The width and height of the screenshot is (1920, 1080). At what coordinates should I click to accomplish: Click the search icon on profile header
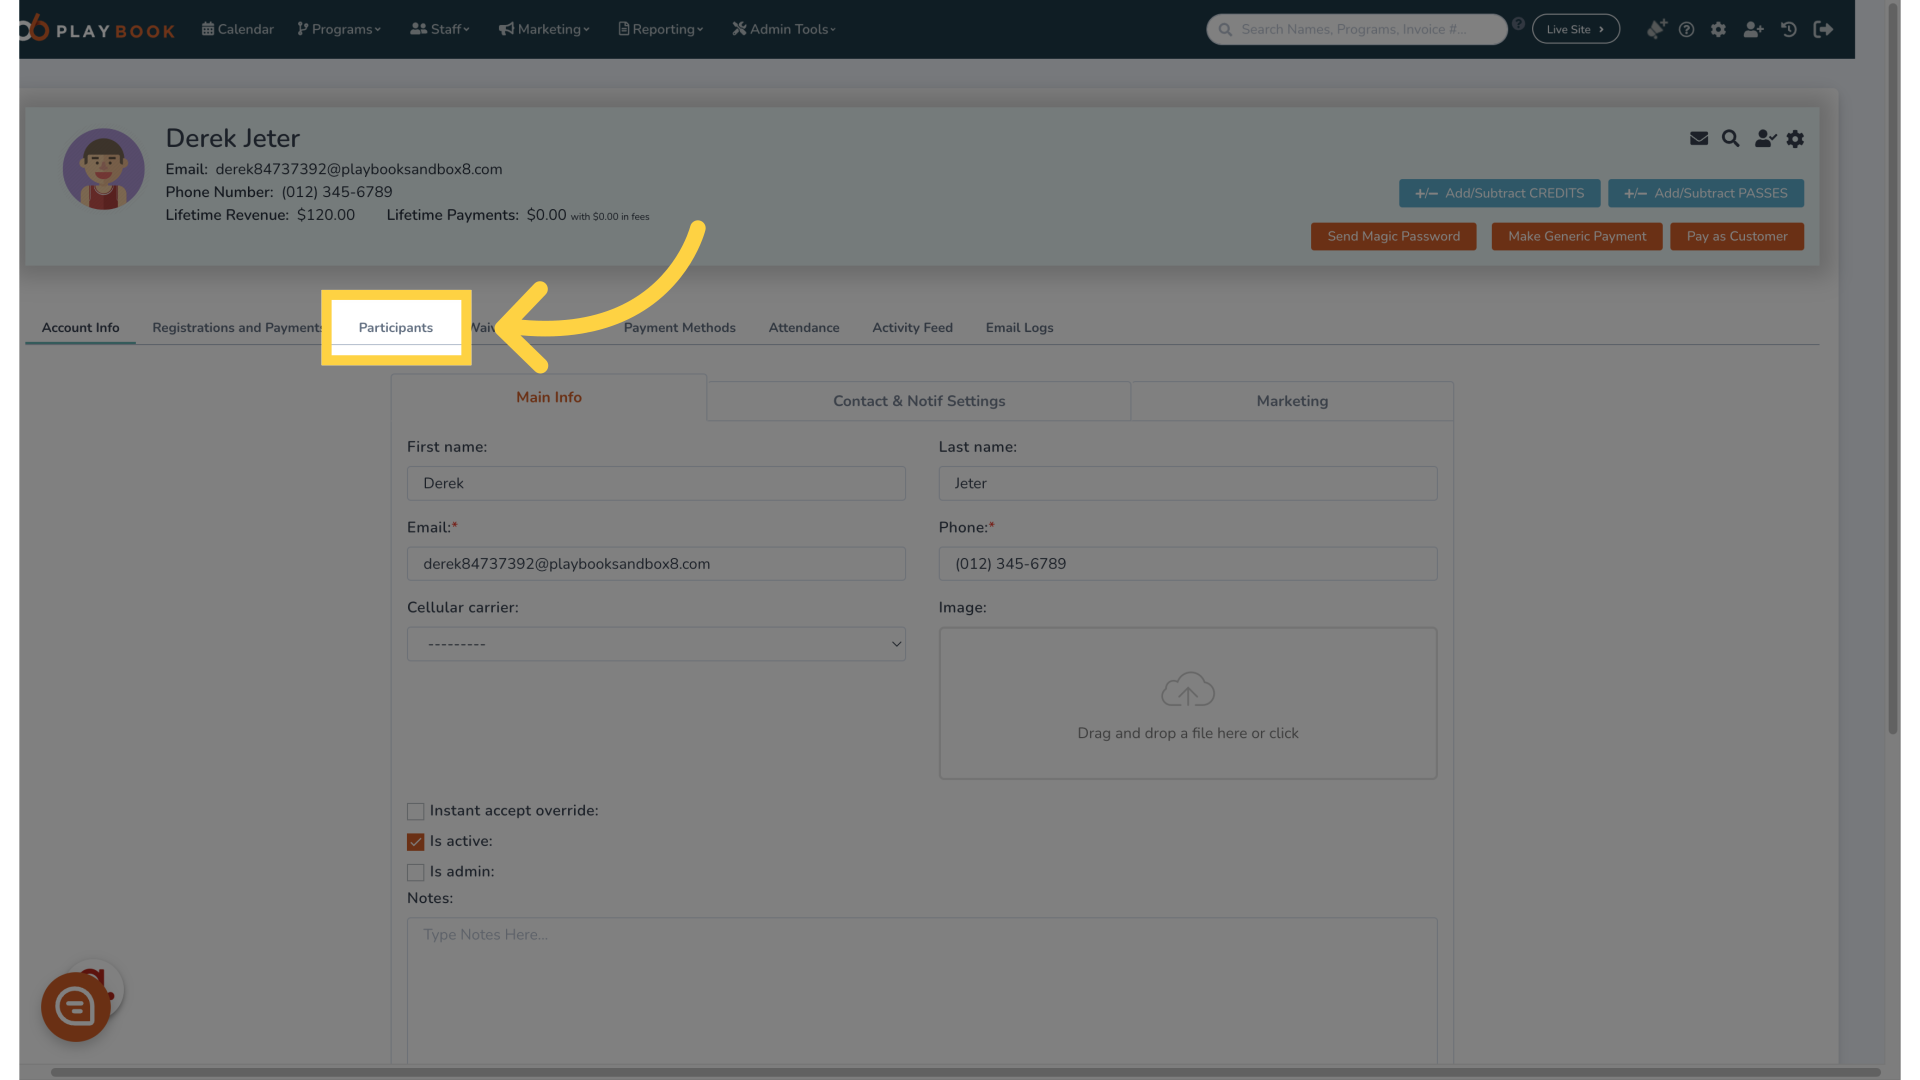coord(1730,138)
